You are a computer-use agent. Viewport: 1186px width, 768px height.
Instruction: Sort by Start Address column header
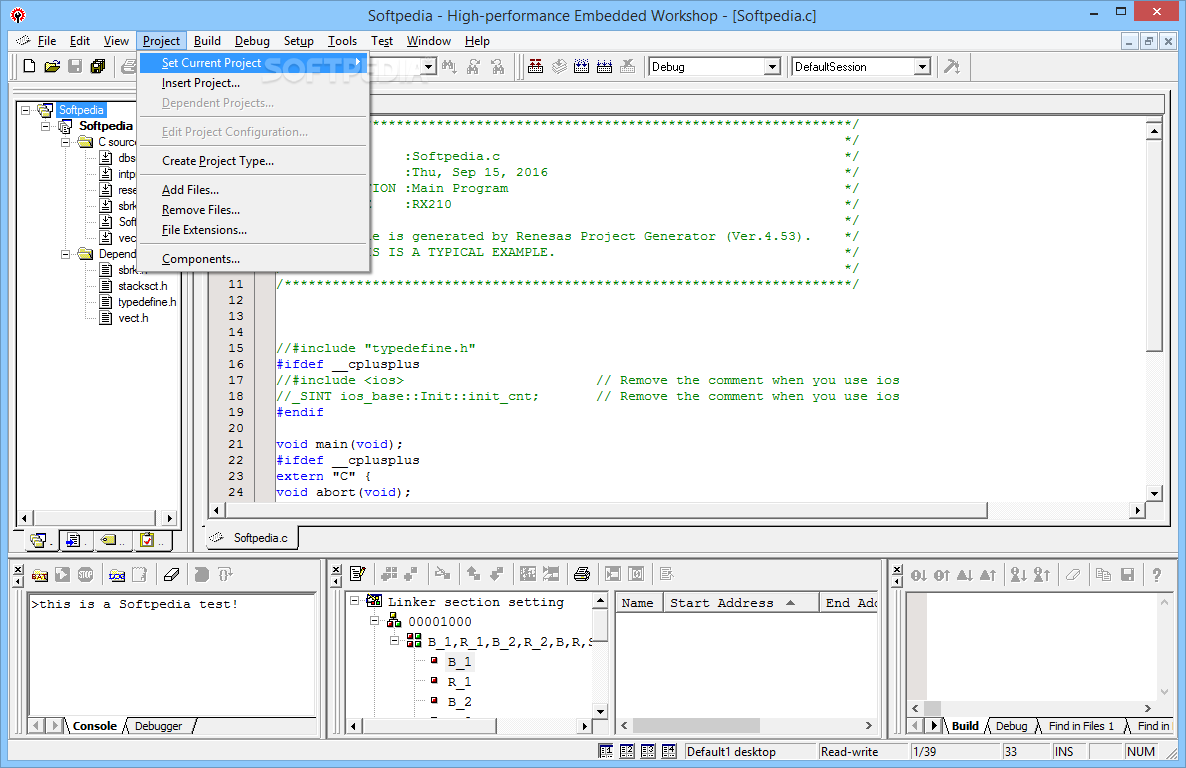[740, 602]
